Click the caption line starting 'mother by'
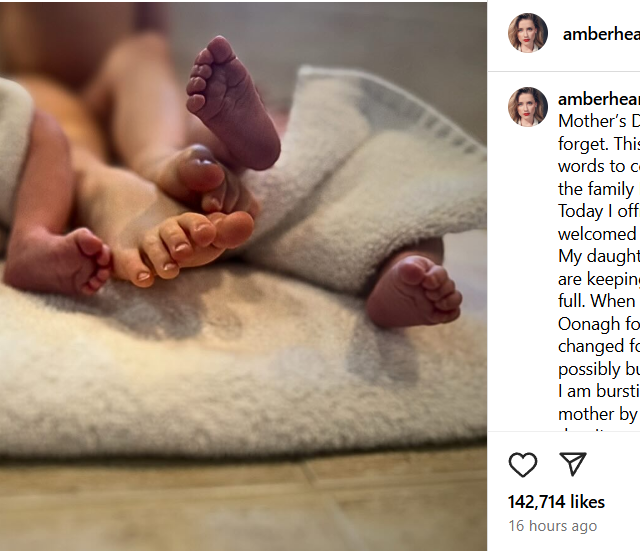640x551 pixels. 598,414
